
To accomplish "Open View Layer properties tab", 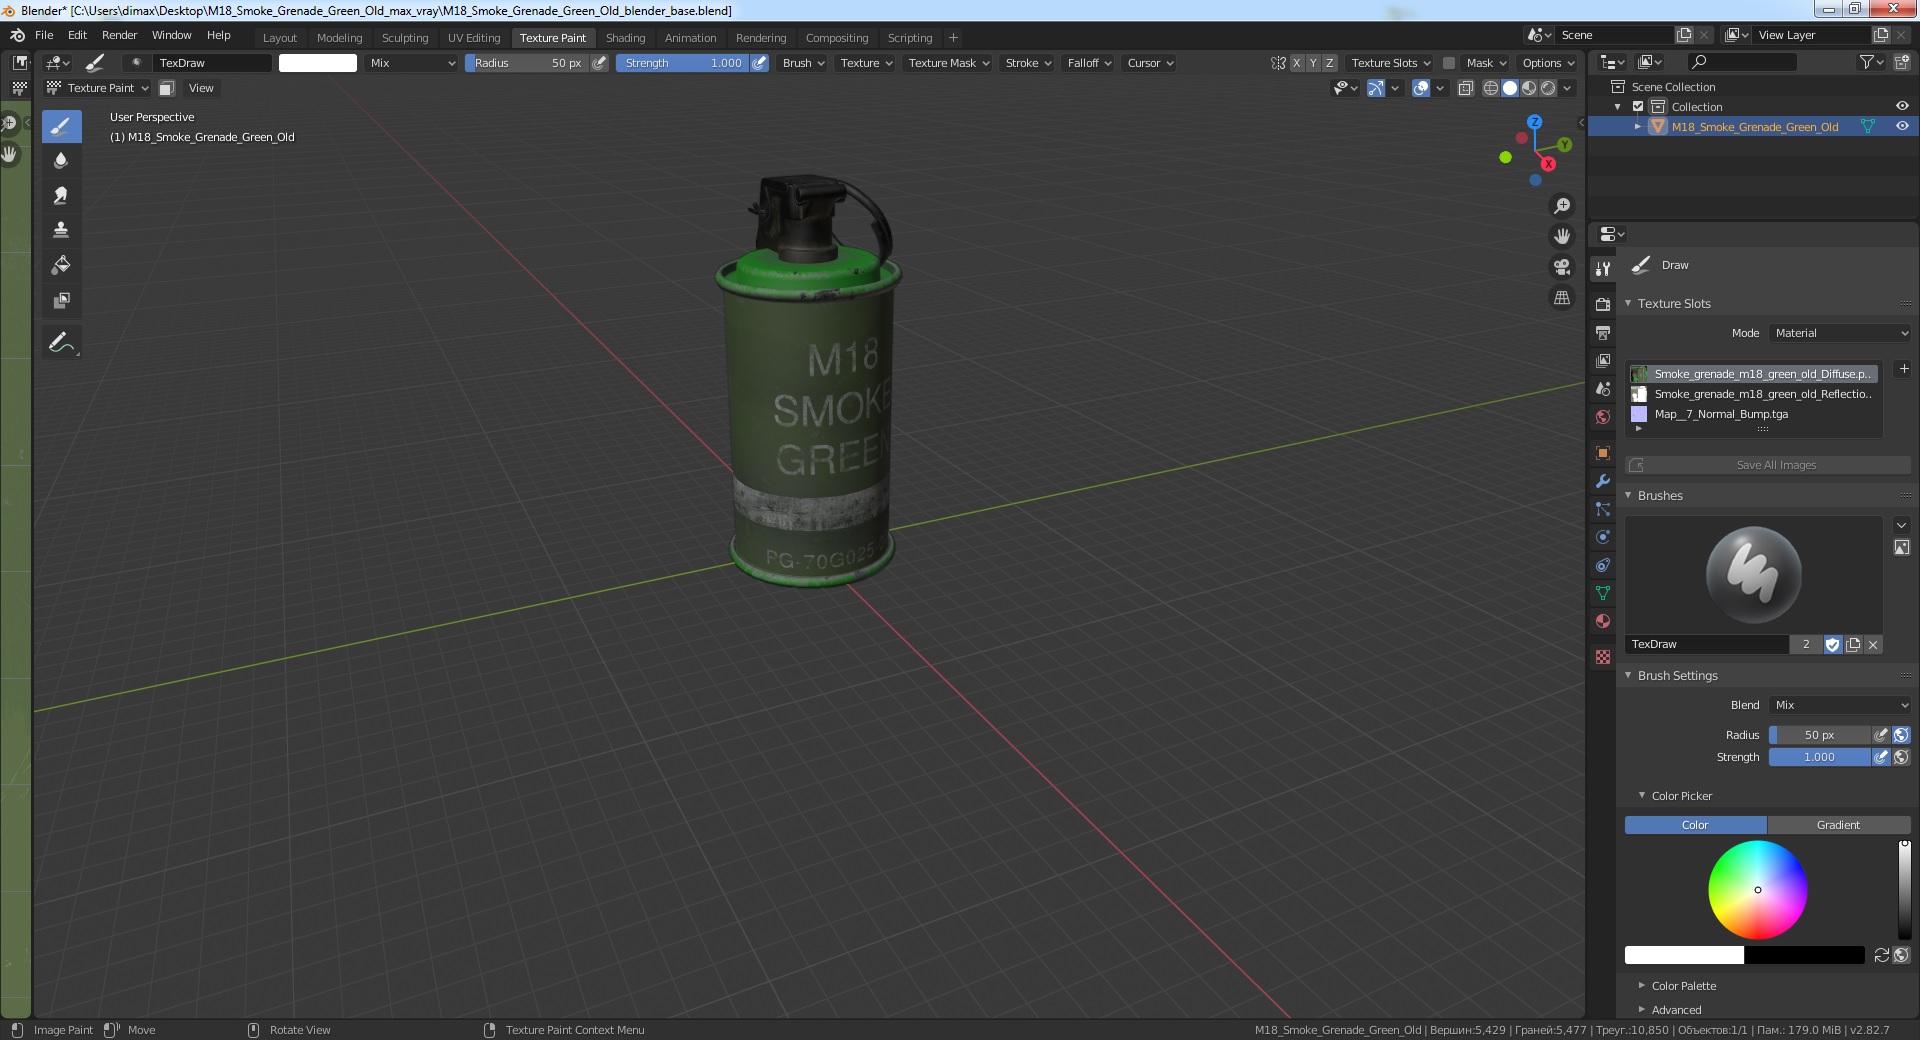I will pyautogui.click(x=1603, y=360).
